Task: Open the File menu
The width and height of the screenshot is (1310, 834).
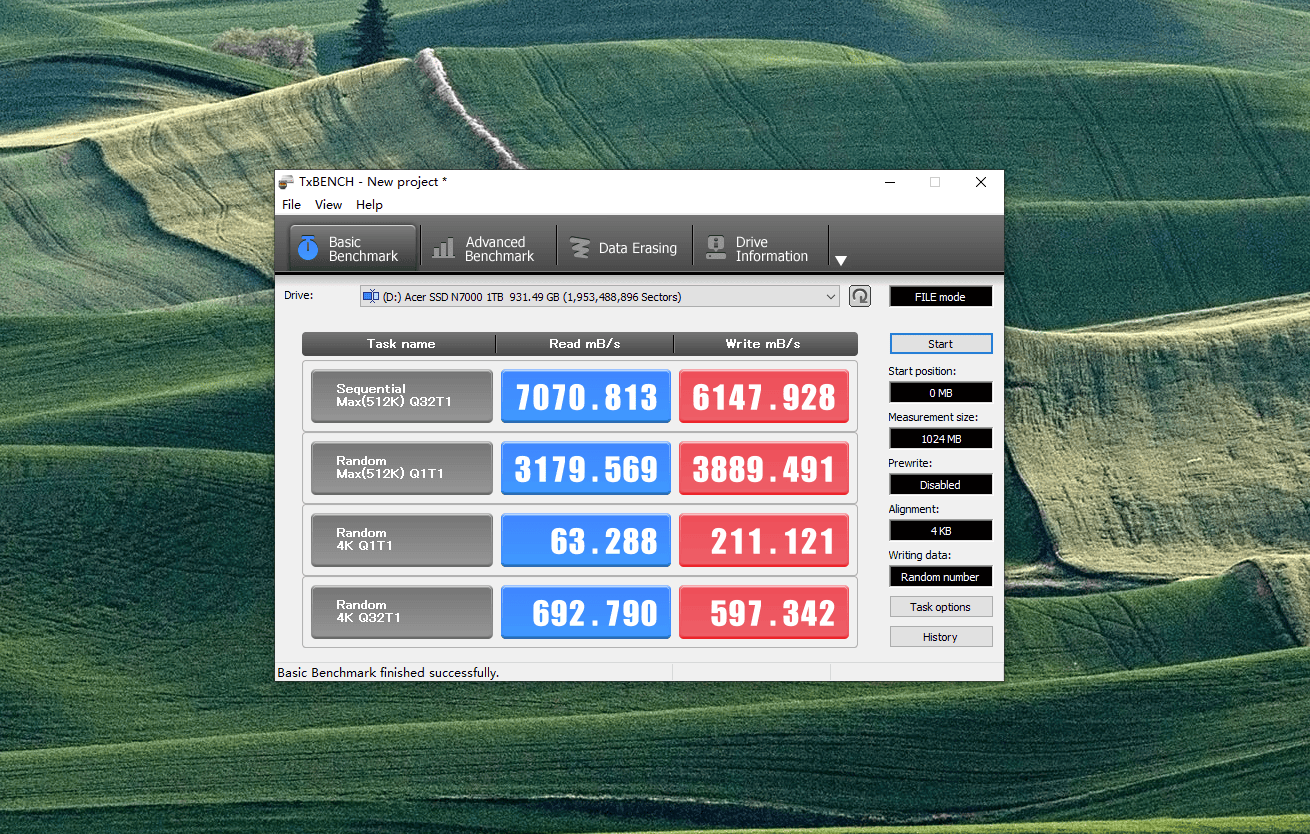Action: click(x=291, y=205)
